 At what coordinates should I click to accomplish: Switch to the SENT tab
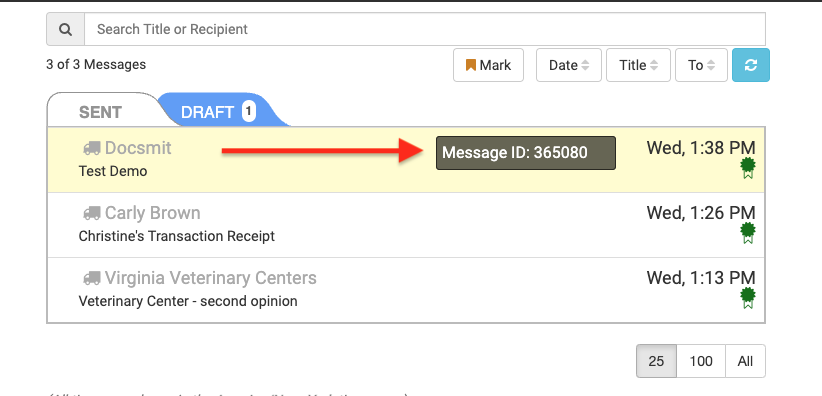tap(101, 112)
